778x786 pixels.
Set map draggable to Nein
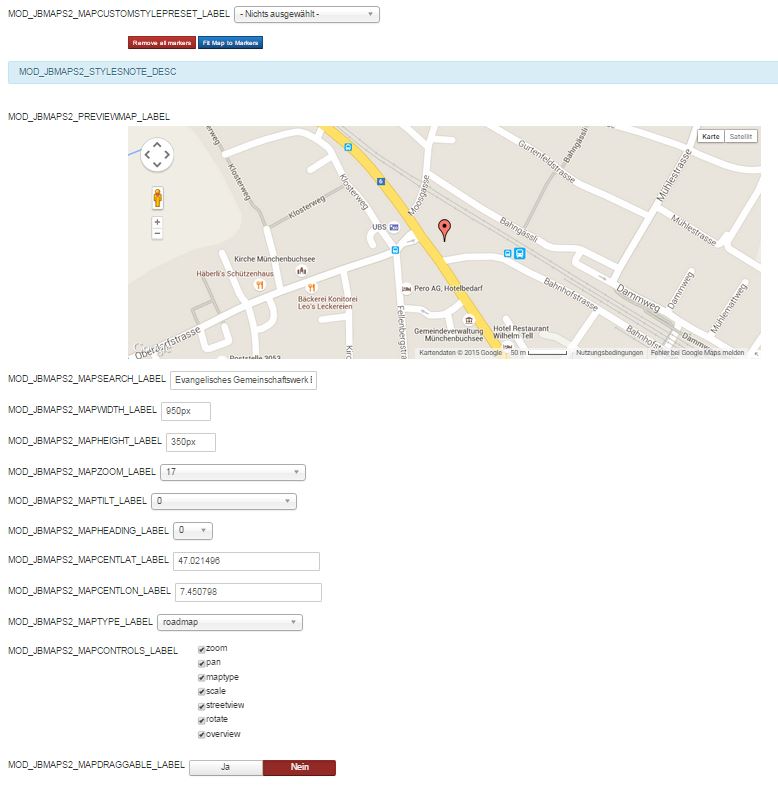coord(299,767)
